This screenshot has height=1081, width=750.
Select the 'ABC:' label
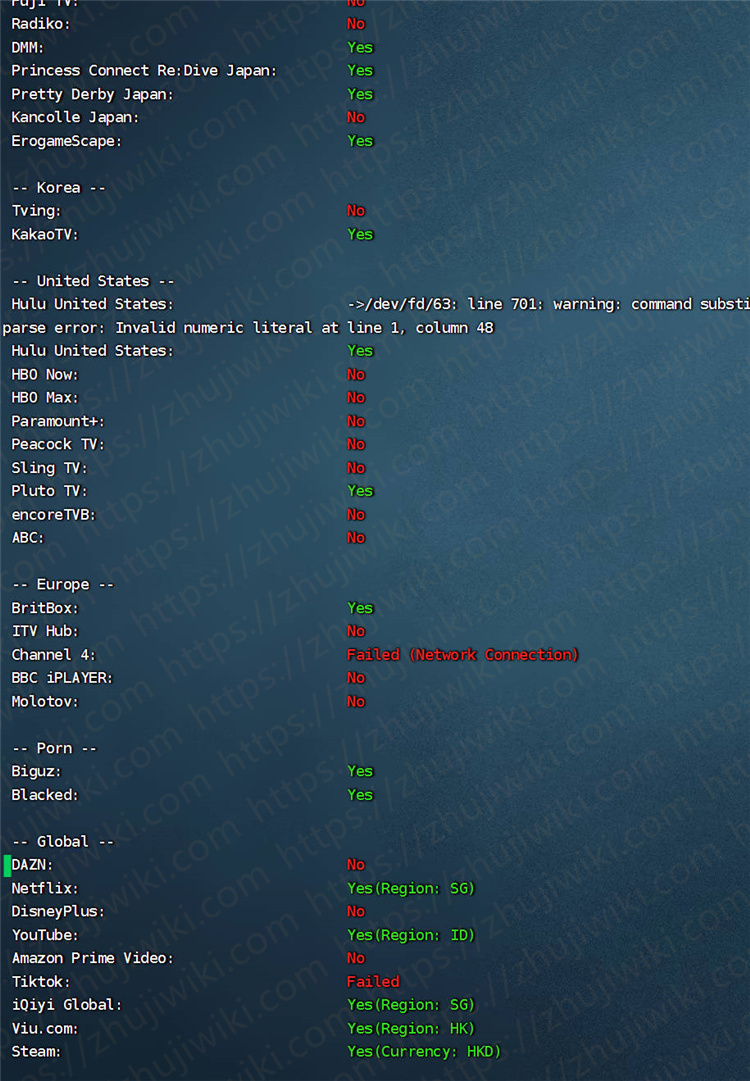point(28,538)
